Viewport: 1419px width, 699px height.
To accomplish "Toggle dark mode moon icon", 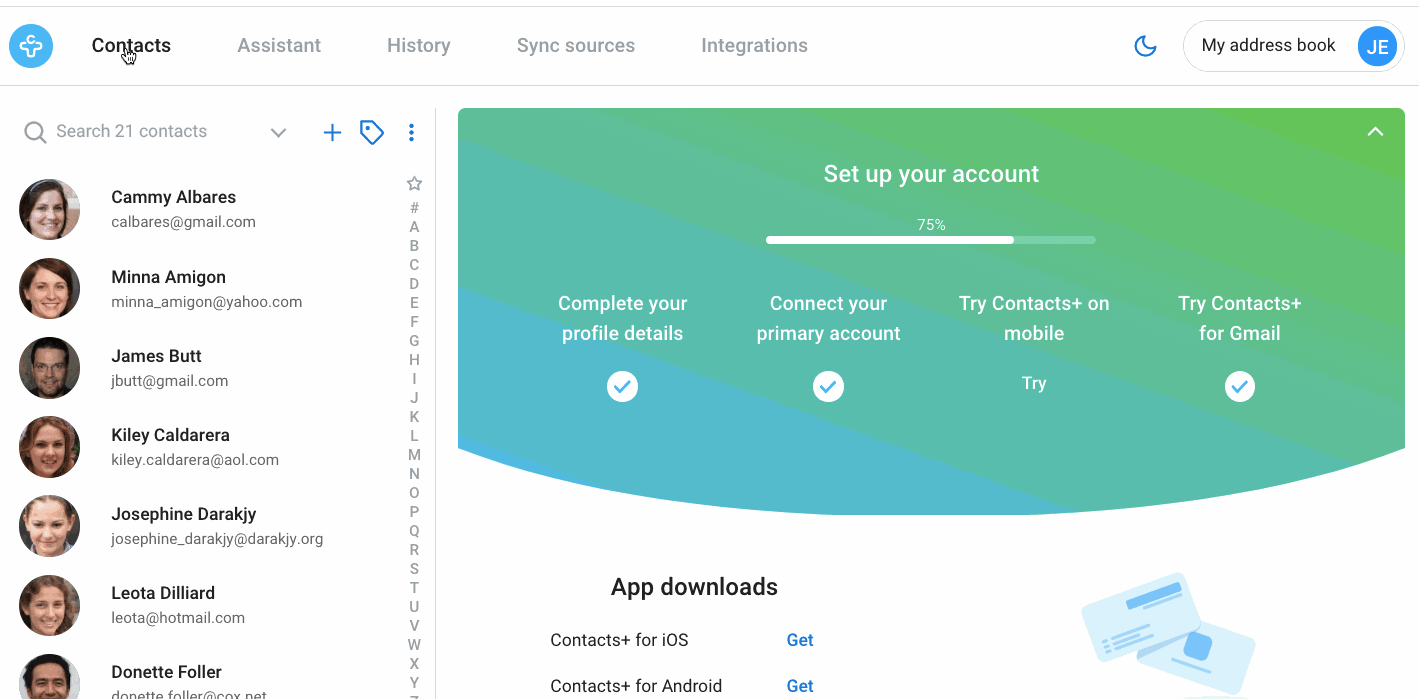I will click(1145, 46).
